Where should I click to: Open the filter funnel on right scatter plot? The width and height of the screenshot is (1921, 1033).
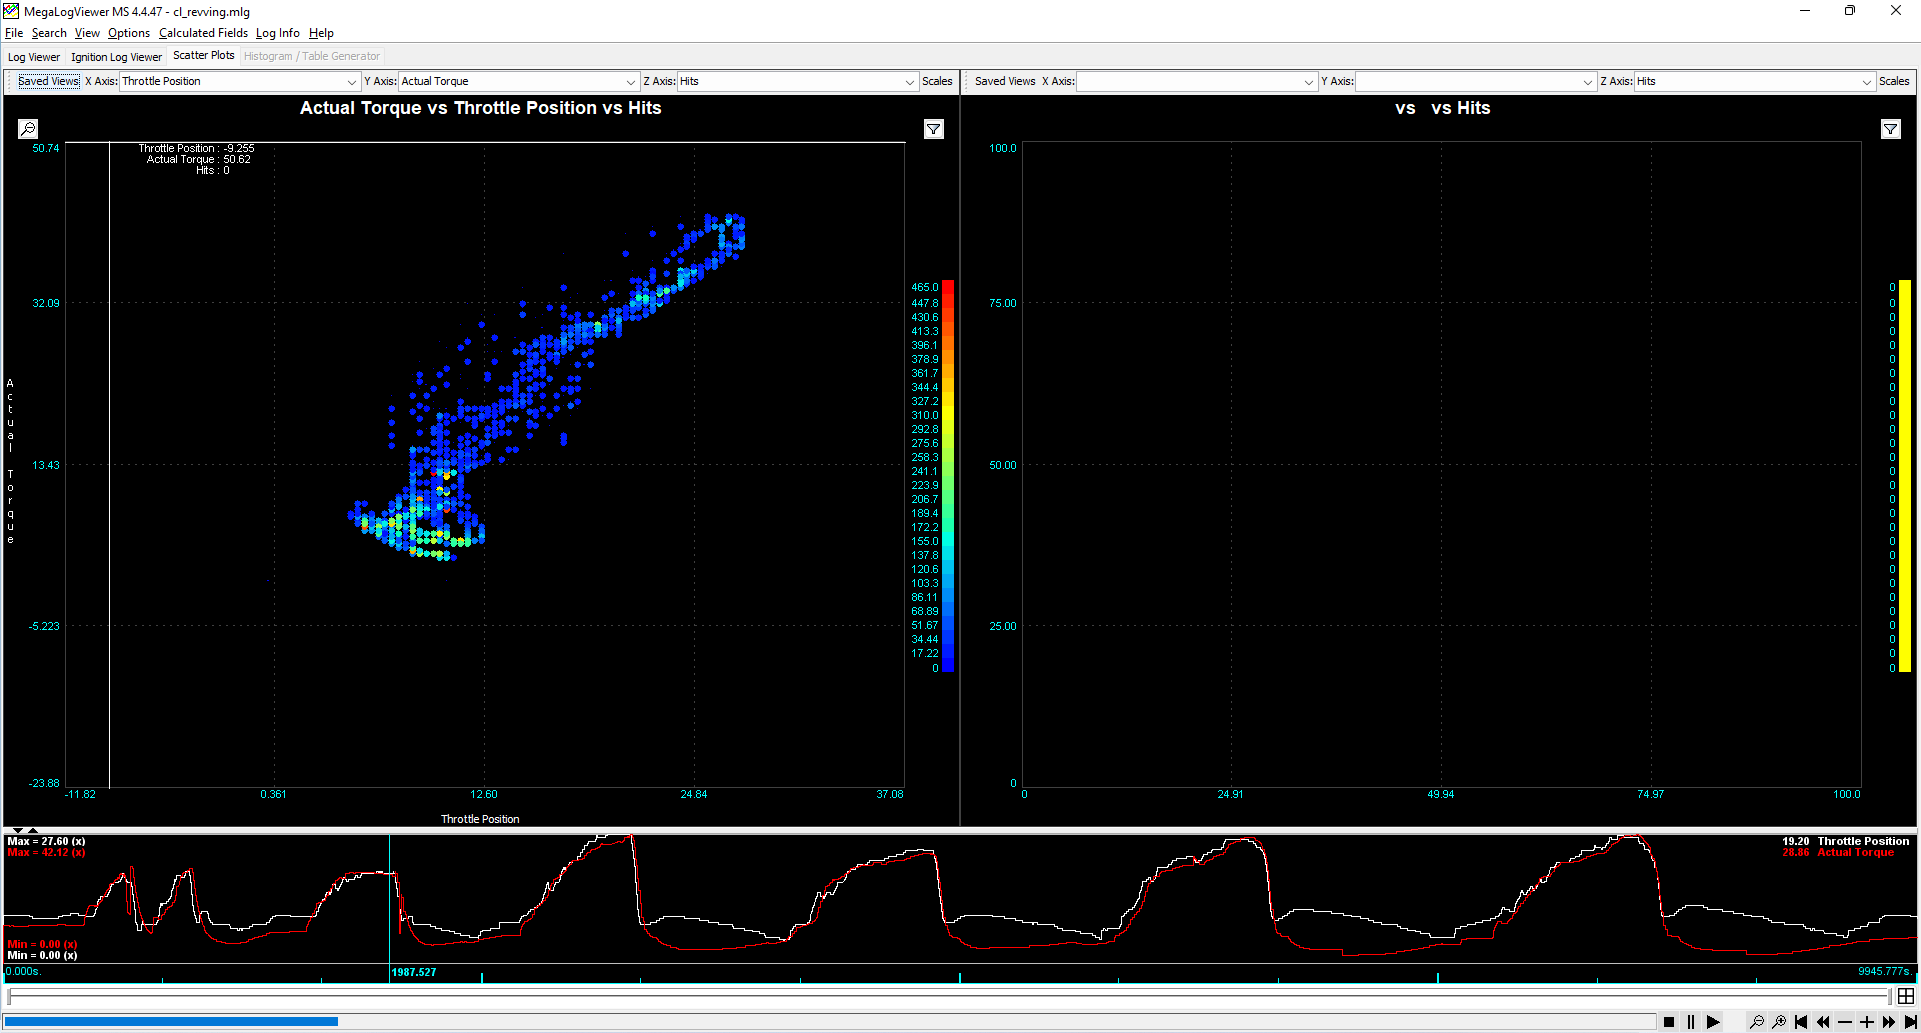pyautogui.click(x=1890, y=129)
